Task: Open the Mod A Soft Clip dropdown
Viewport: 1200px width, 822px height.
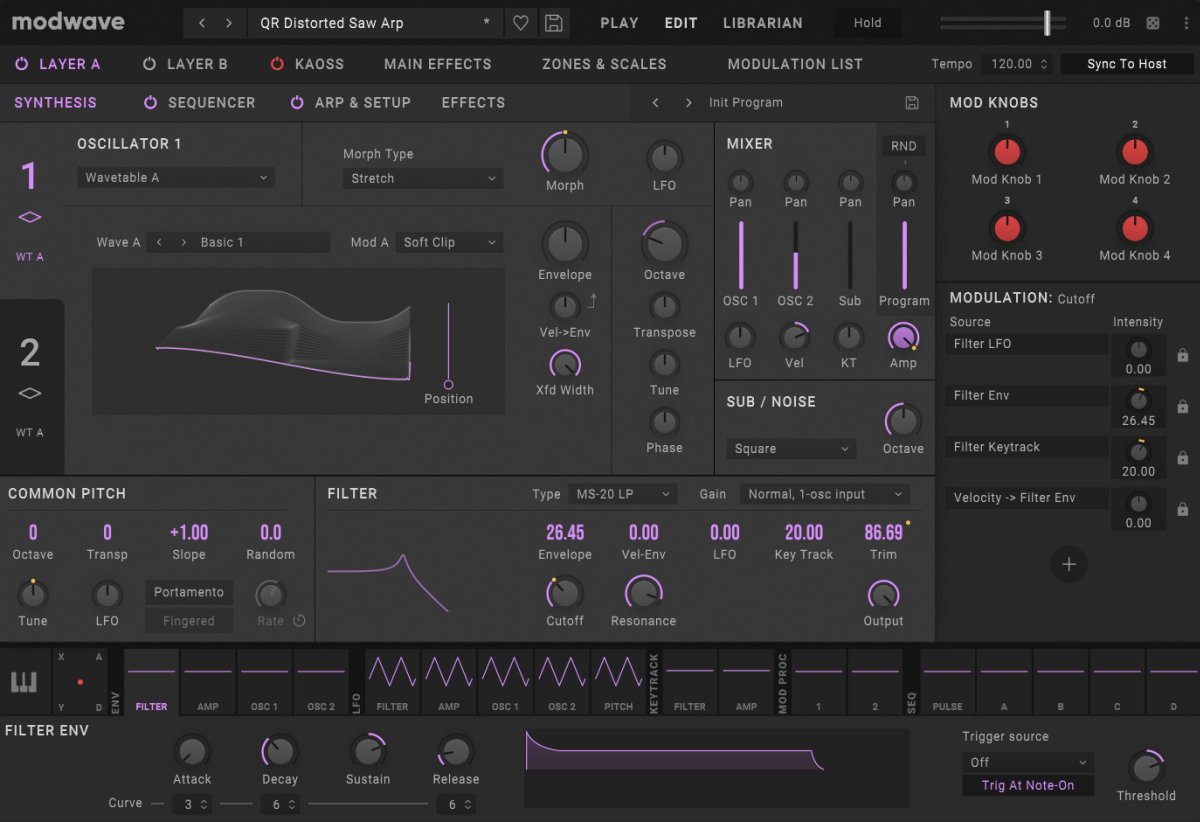Action: [x=450, y=243]
